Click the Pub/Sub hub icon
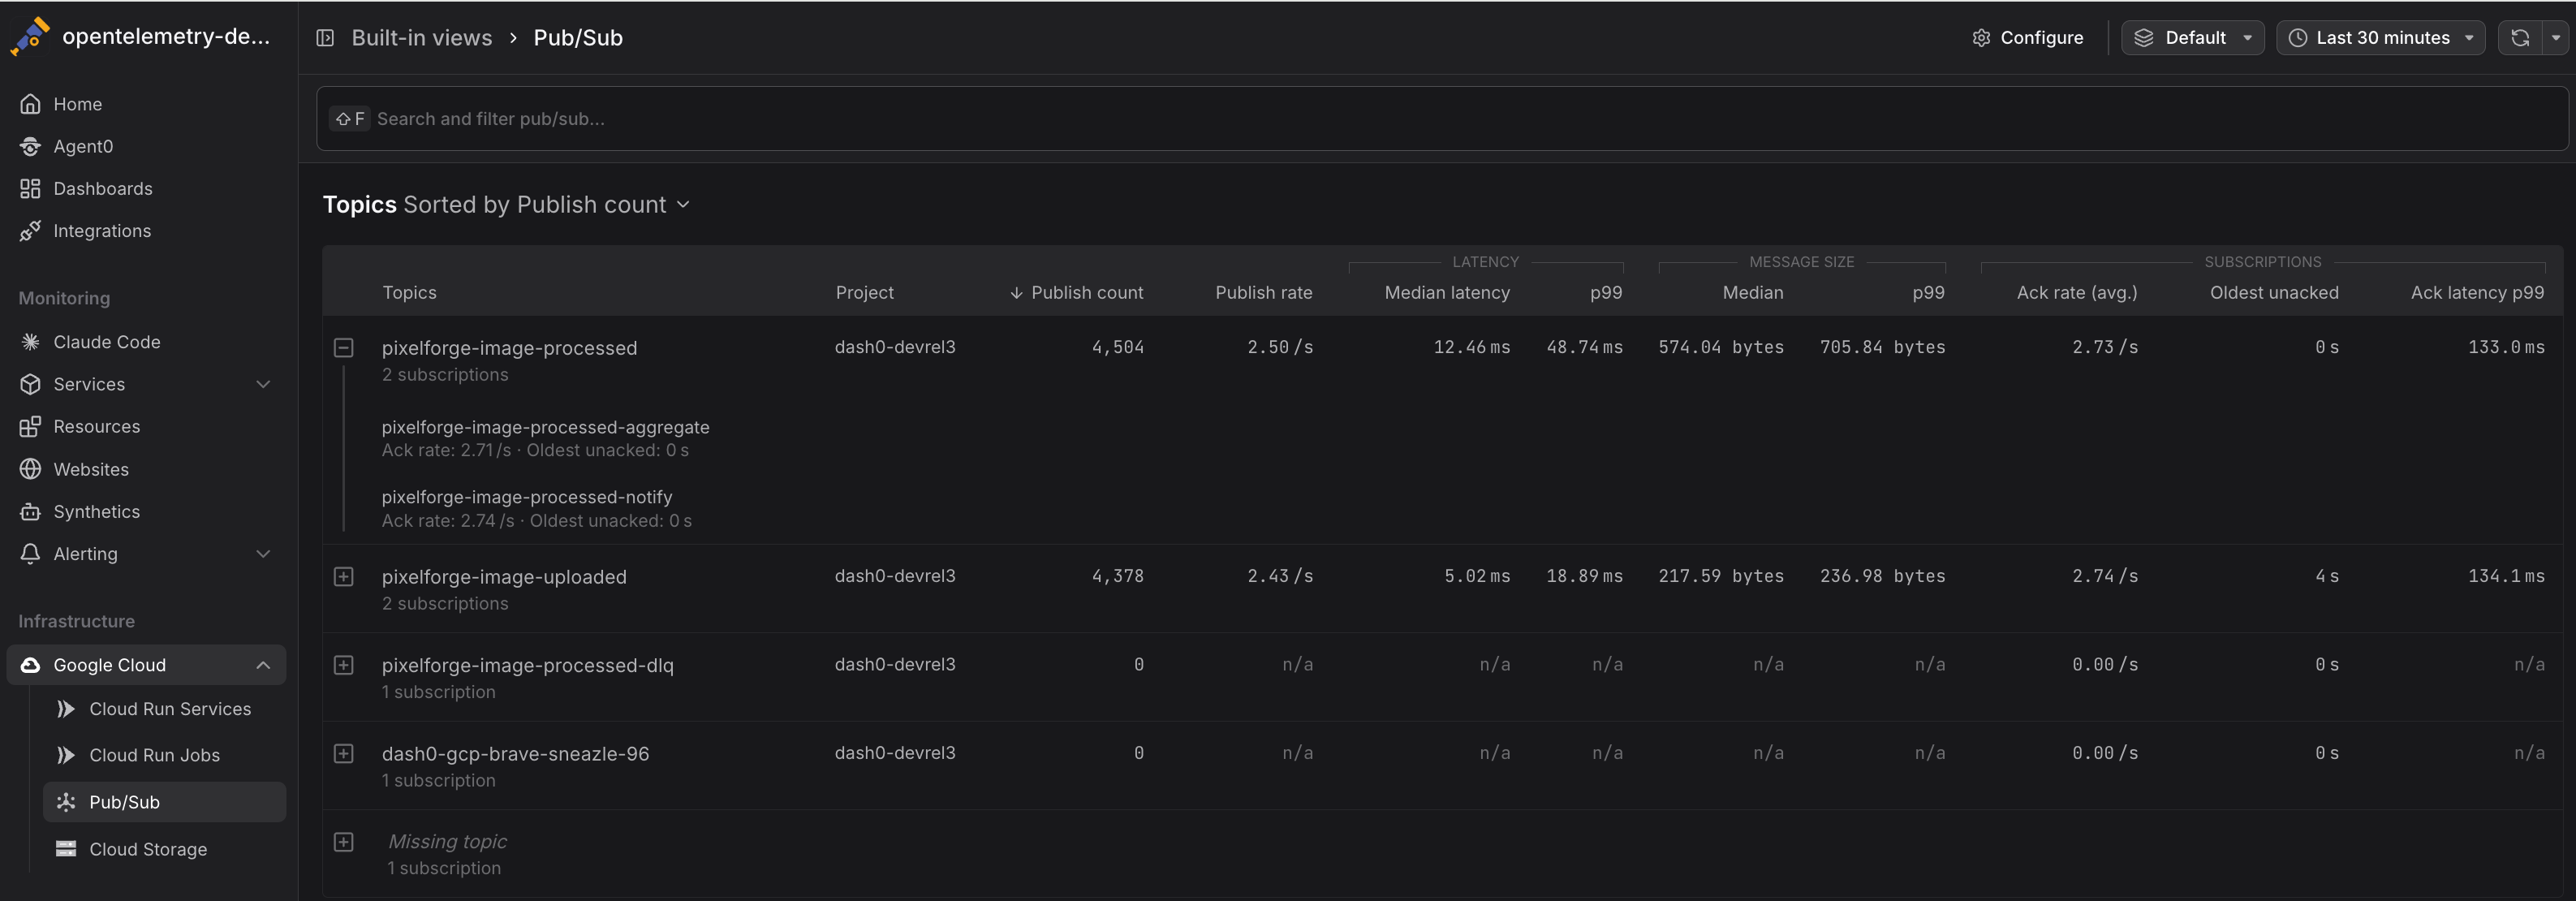The width and height of the screenshot is (2576, 901). point(66,802)
